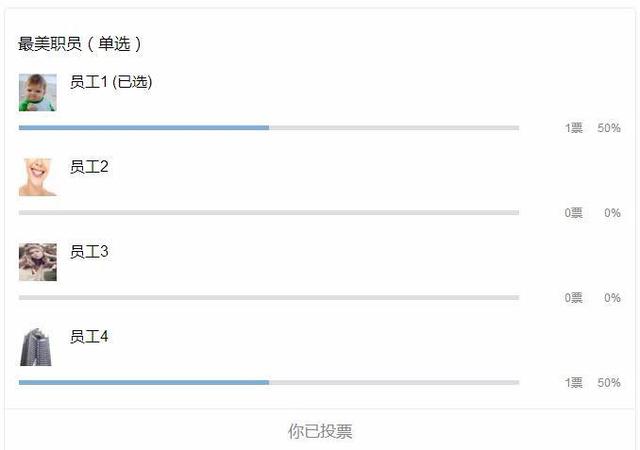Click the photo avatar for 员工3

point(37,262)
